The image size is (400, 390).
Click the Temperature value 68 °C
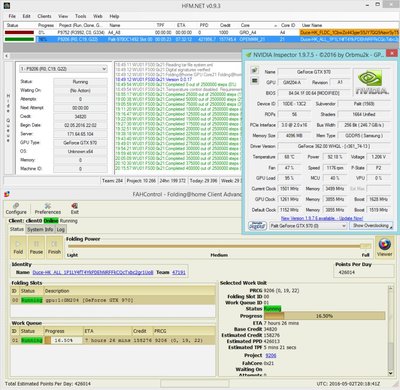point(289,157)
